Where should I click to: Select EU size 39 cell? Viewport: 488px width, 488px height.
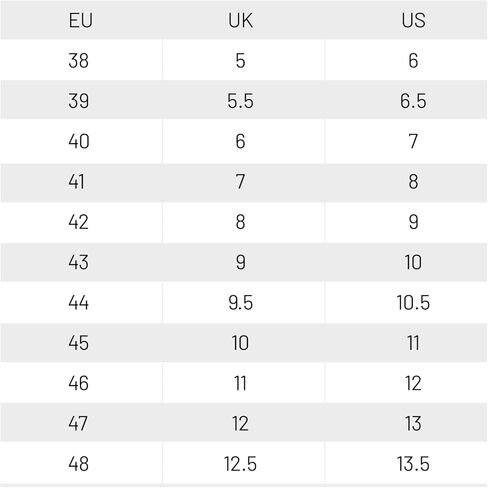pyautogui.click(x=79, y=101)
